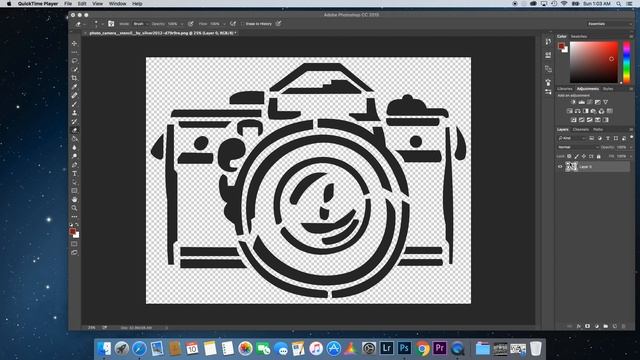Switch to Channels tab
This screenshot has height=360, width=640.
(580, 129)
